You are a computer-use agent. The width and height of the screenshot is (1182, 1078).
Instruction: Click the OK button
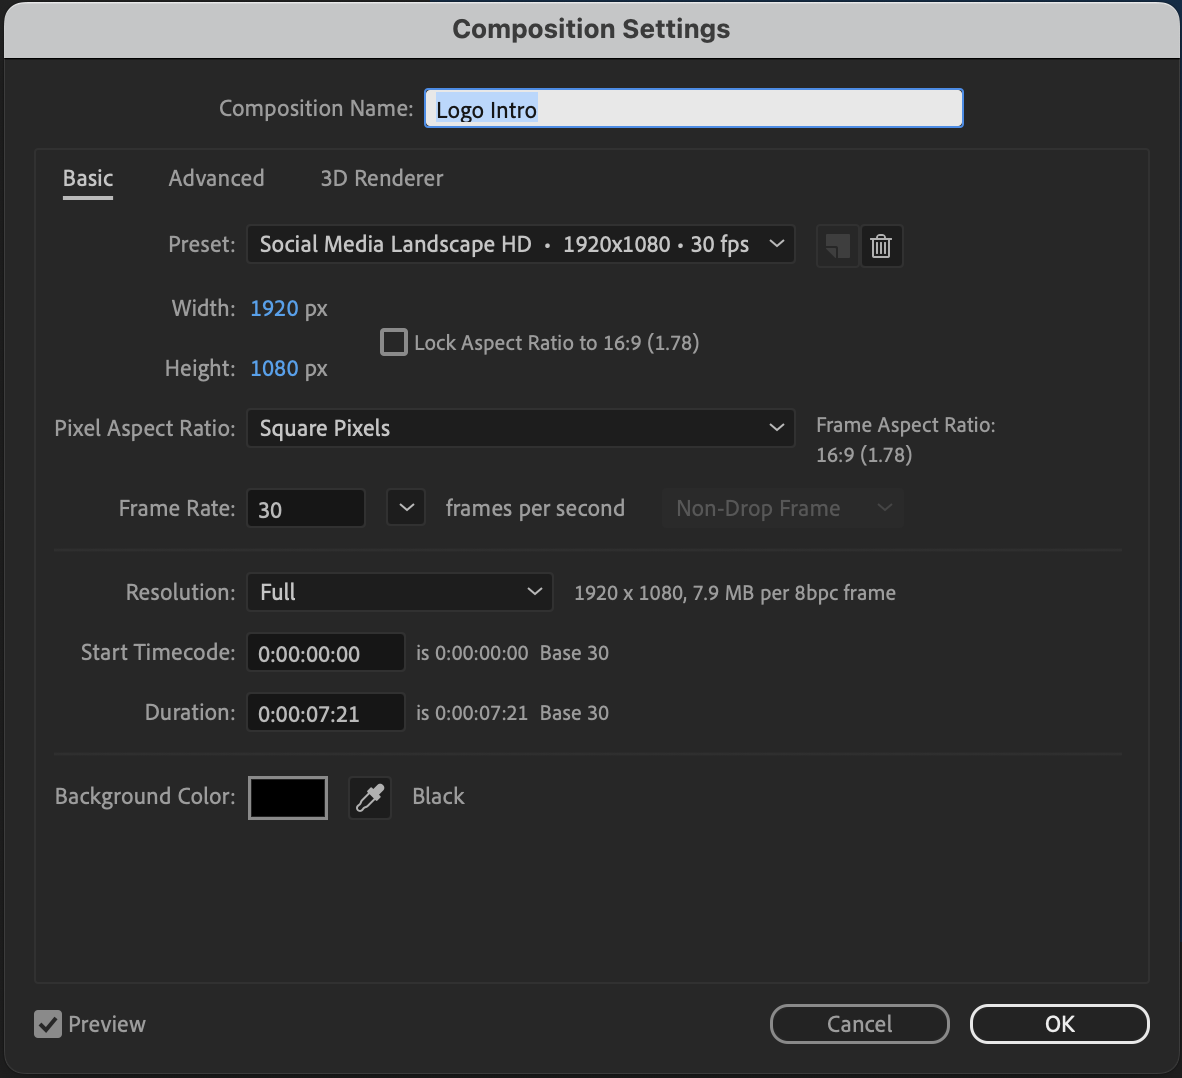tap(1059, 1024)
